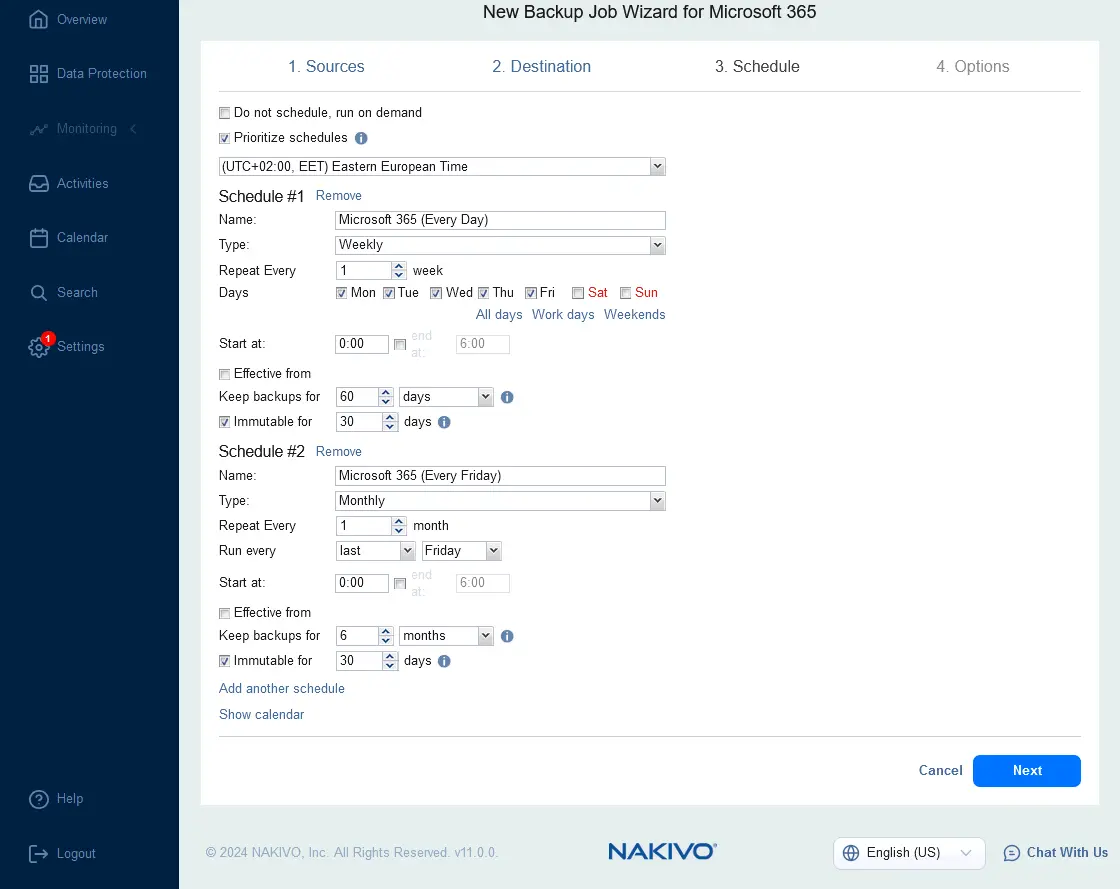Uncheck the Mon day checkbox
Screen dimensions: 1120x889
(341, 293)
